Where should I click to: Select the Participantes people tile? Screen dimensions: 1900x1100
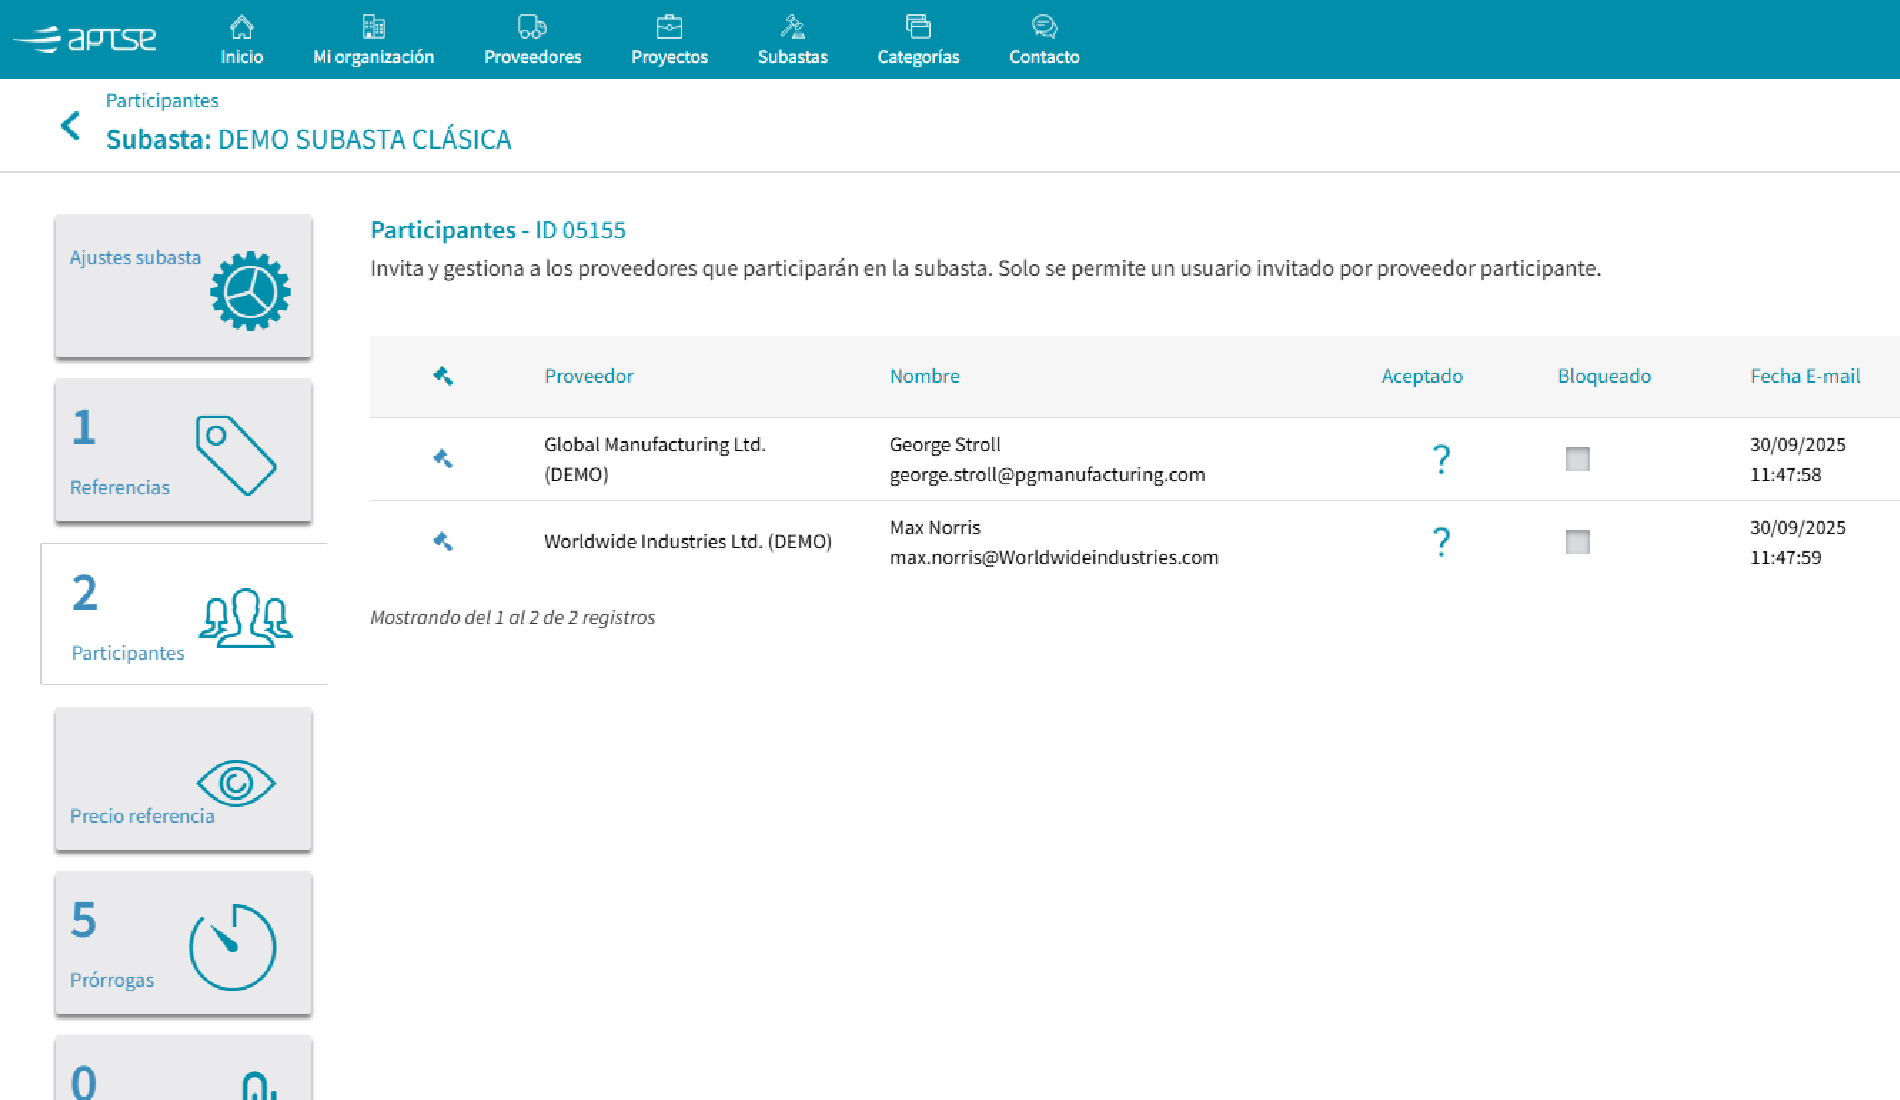183,614
